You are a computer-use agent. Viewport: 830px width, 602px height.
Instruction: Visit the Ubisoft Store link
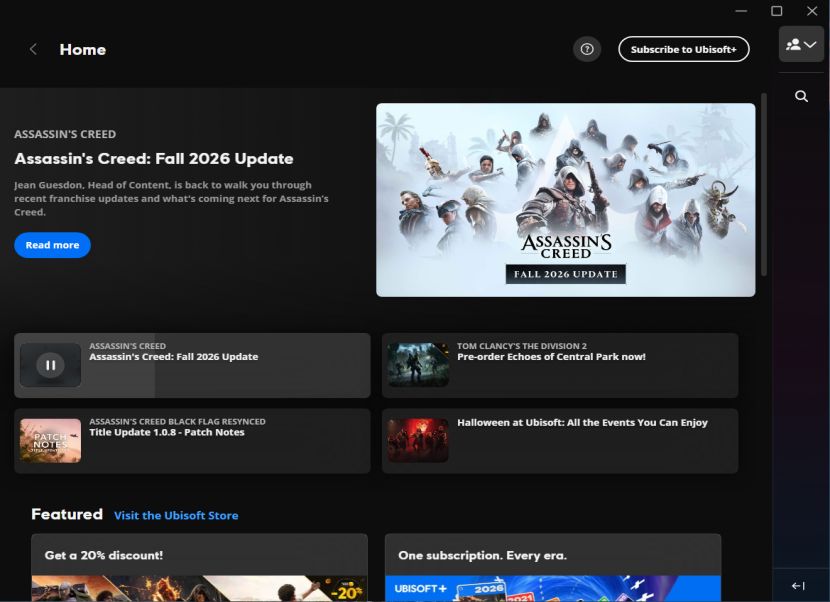coord(176,515)
